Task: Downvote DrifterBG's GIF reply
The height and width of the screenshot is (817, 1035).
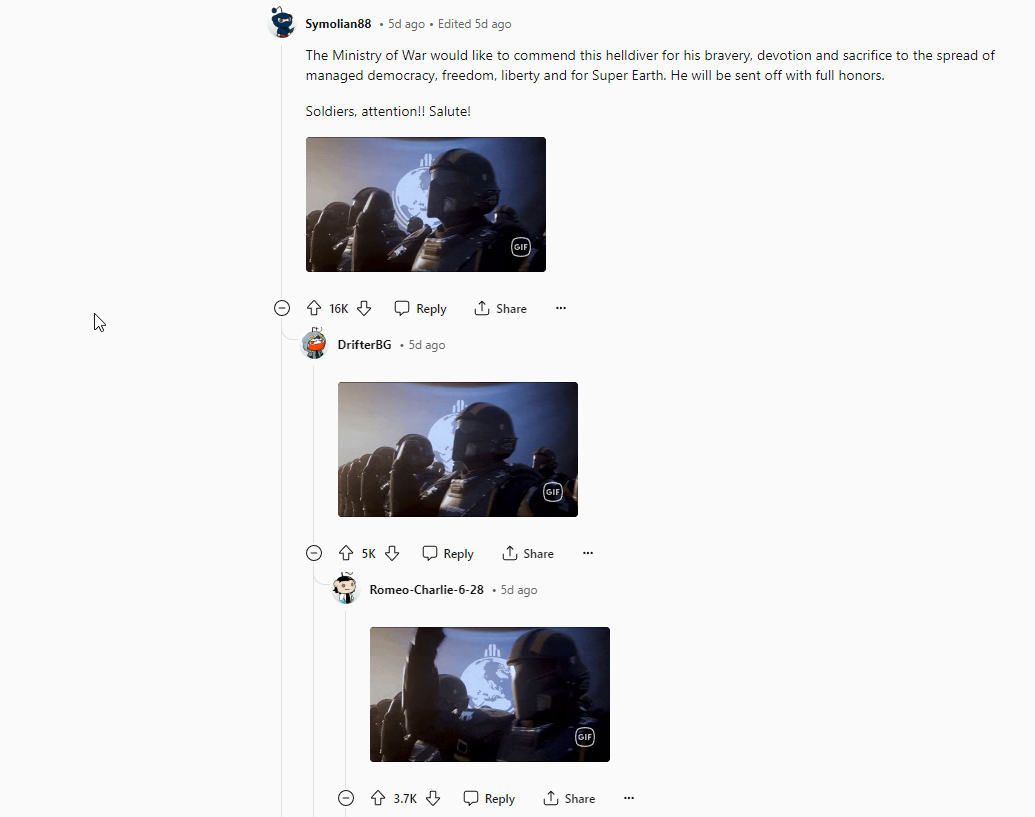Action: click(x=392, y=553)
